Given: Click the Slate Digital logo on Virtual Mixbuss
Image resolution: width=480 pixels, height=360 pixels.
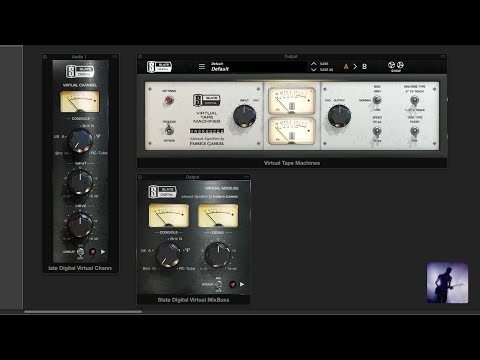Looking at the screenshot, I should pos(162,192).
